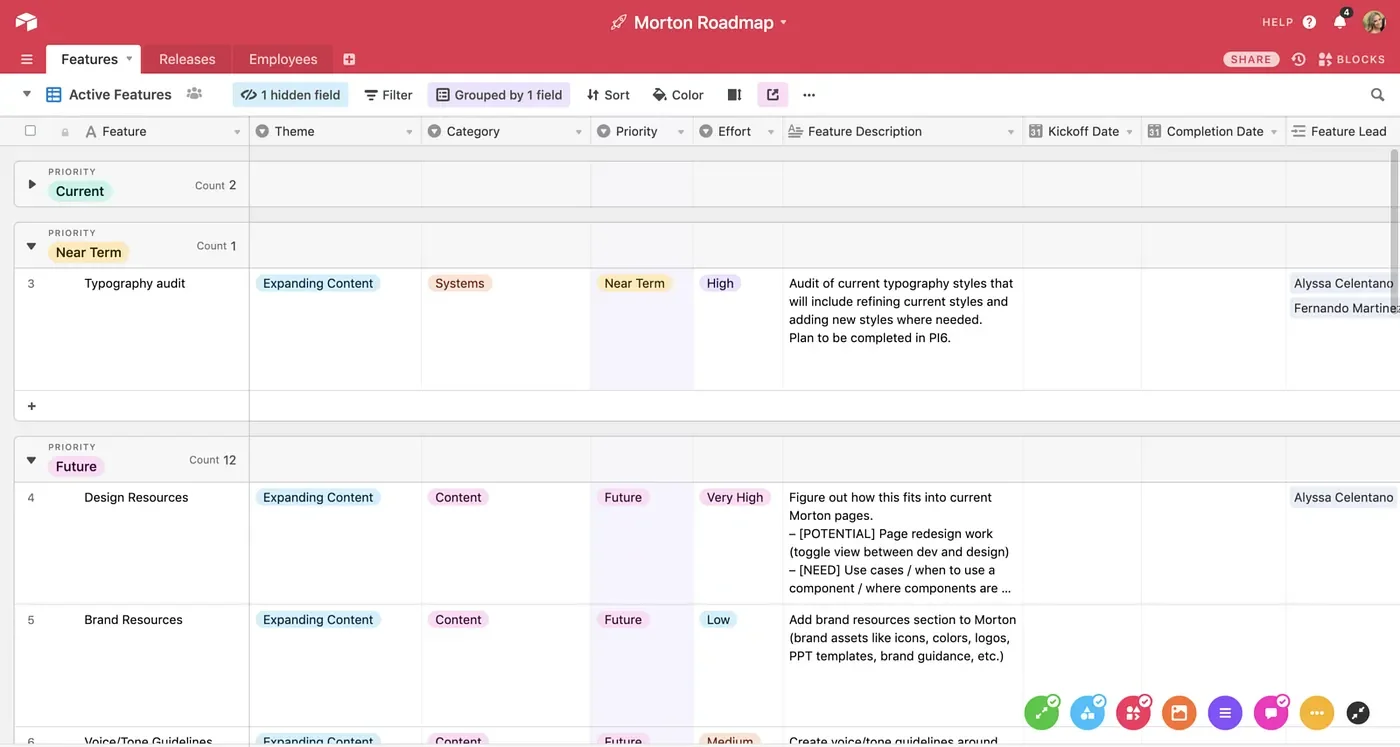Click Low effort tag in Brand Resources row
This screenshot has height=747, width=1400.
click(718, 619)
